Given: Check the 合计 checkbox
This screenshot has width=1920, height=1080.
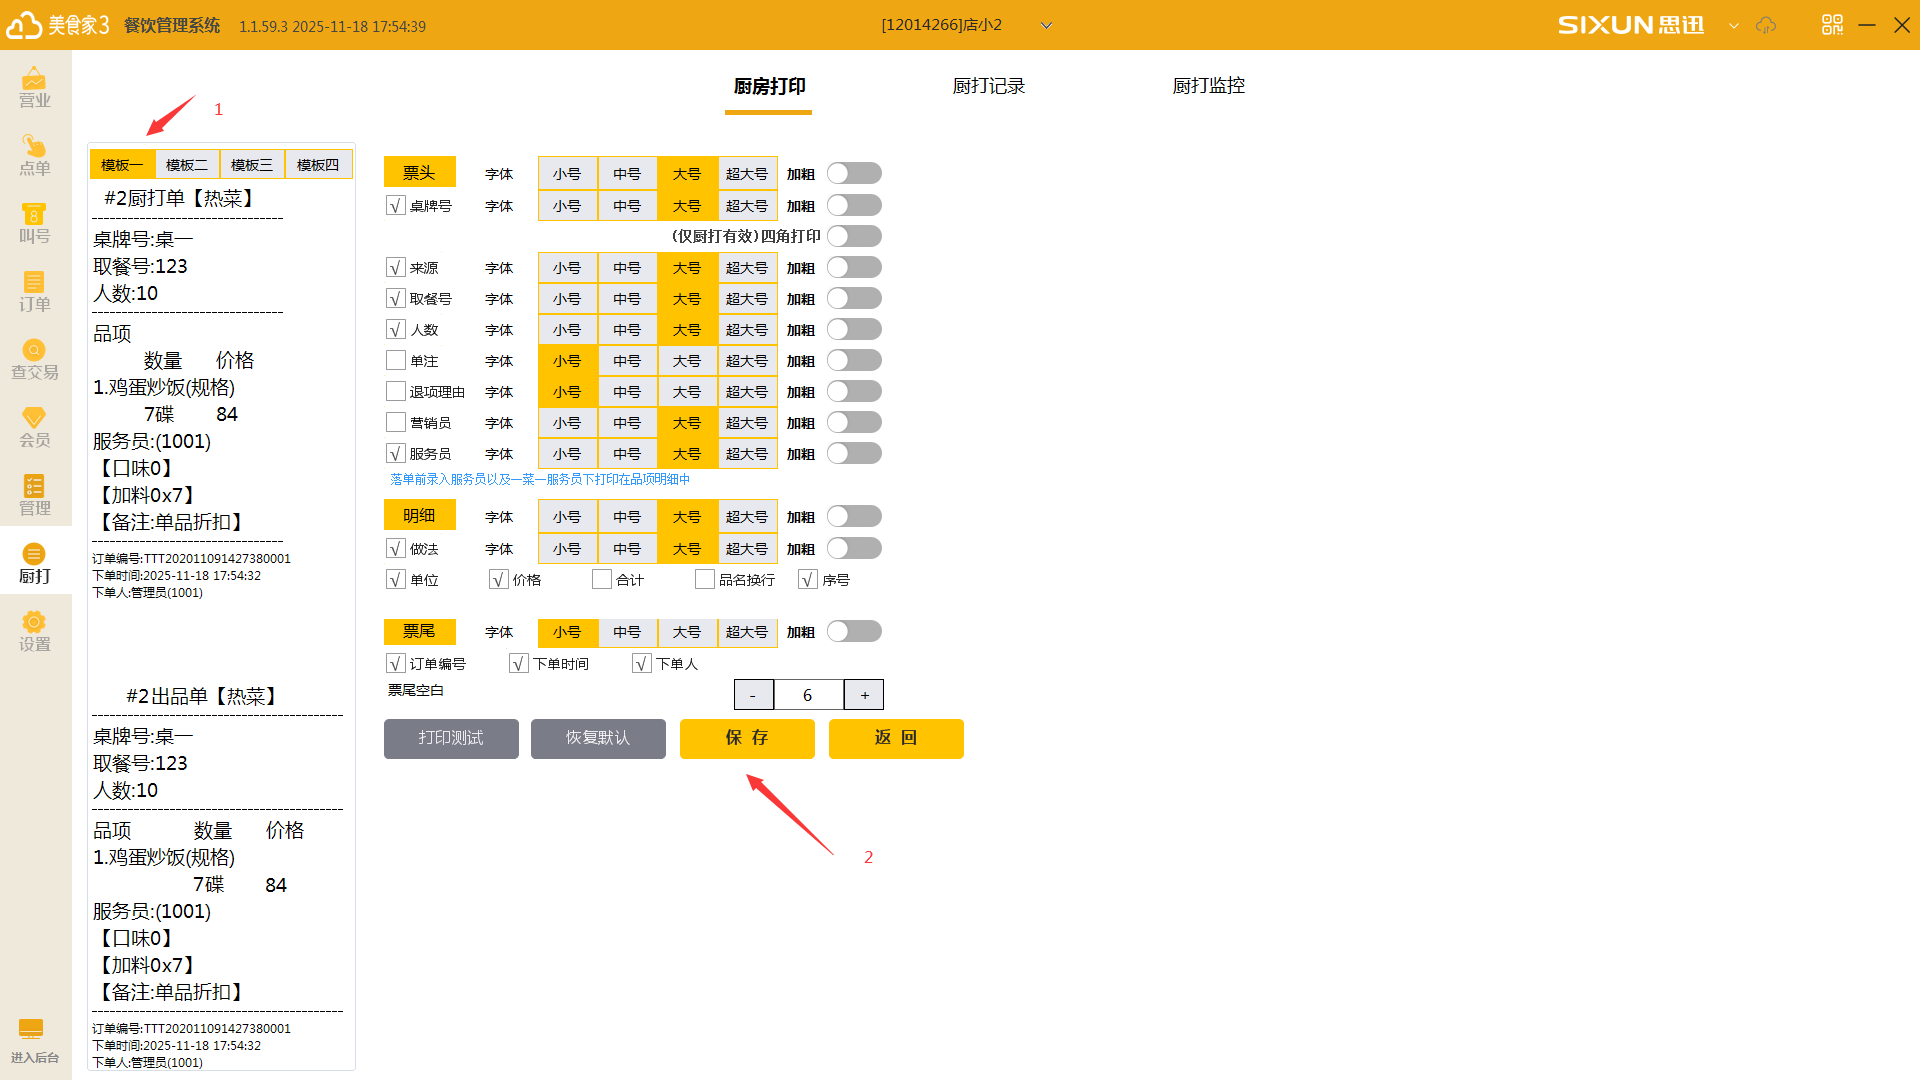Looking at the screenshot, I should tap(602, 580).
